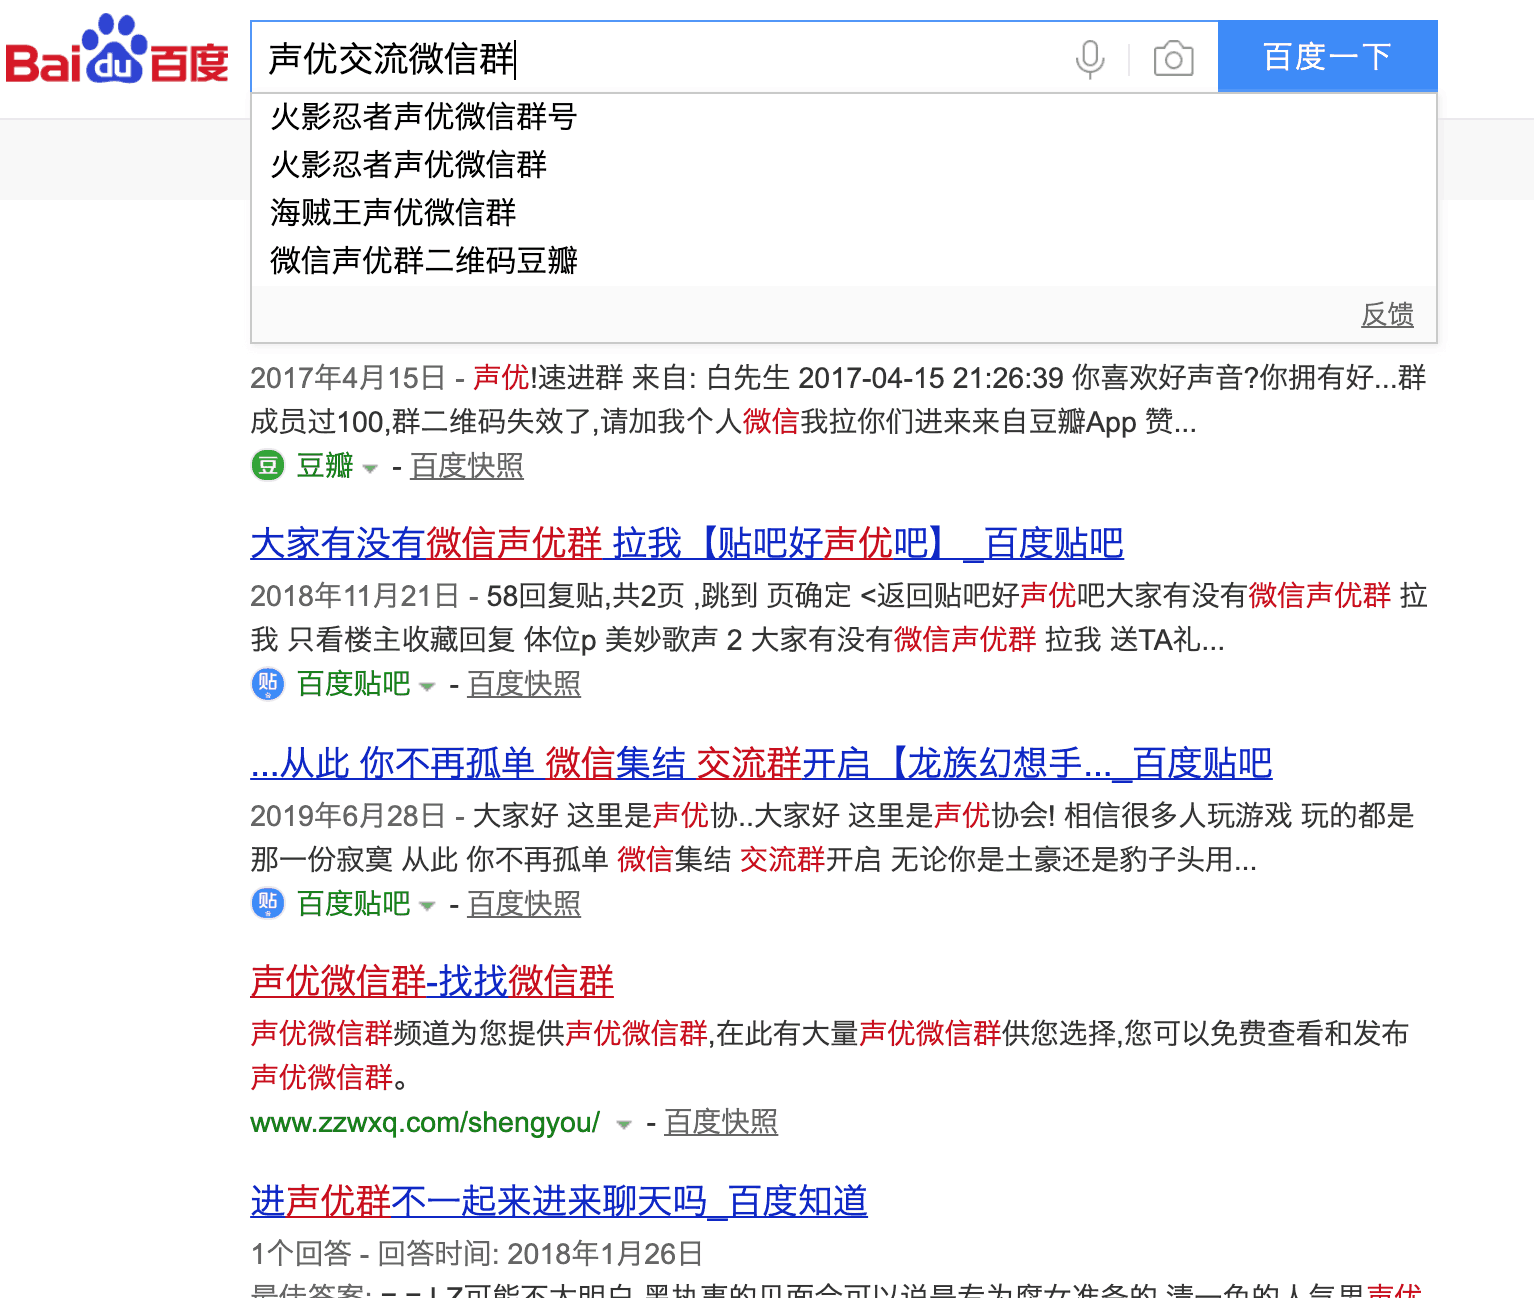Activate voice search microphone icon
Image resolution: width=1534 pixels, height=1298 pixels.
pyautogui.click(x=1090, y=58)
